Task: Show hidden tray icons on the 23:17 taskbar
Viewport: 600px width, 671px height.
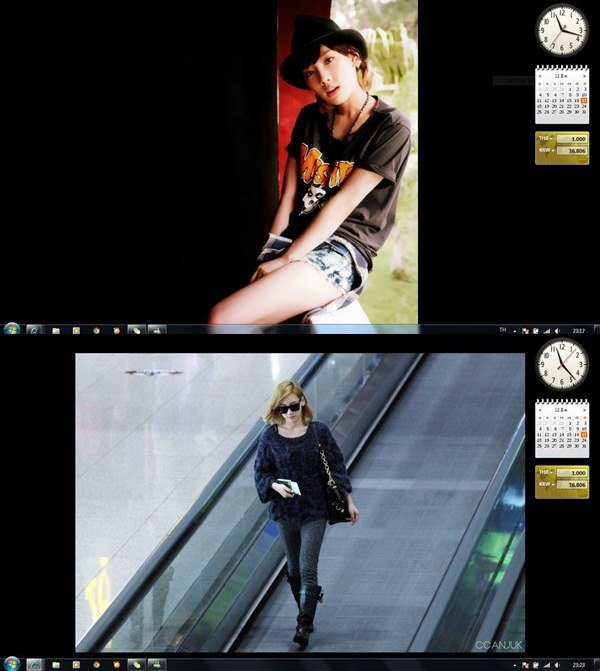Action: coord(515,331)
